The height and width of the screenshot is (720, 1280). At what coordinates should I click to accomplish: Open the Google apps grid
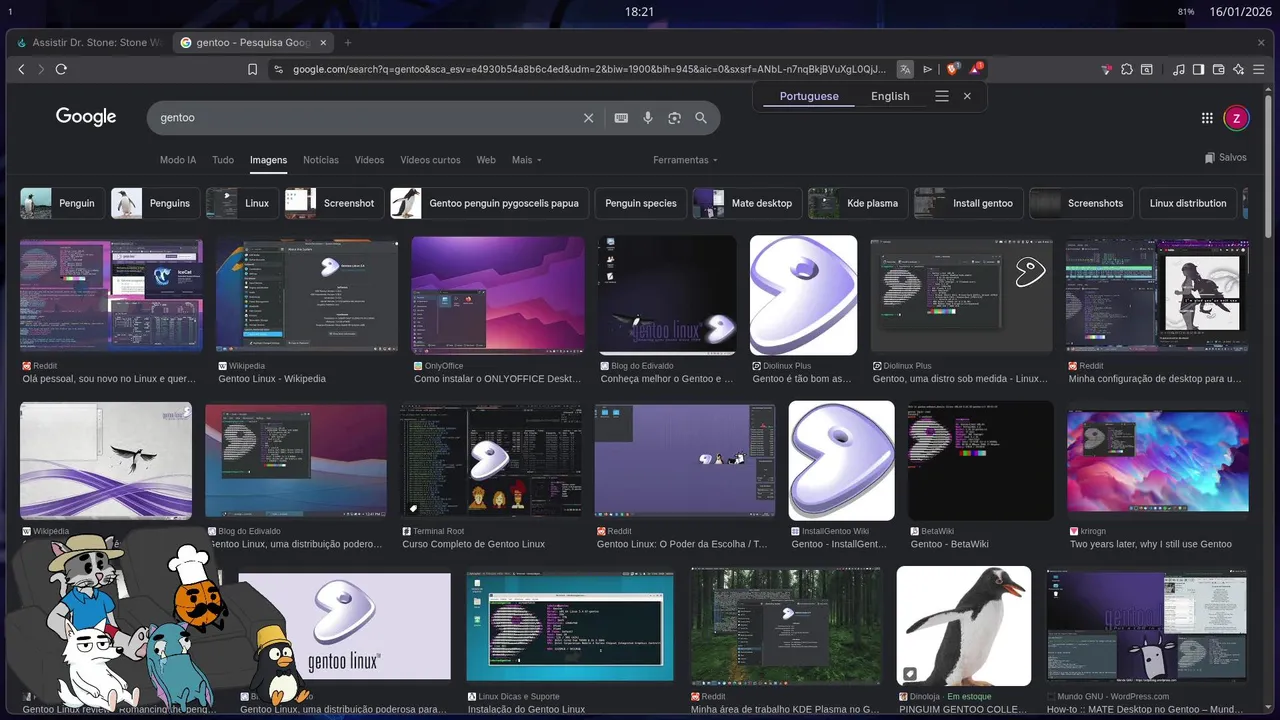pos(1207,118)
